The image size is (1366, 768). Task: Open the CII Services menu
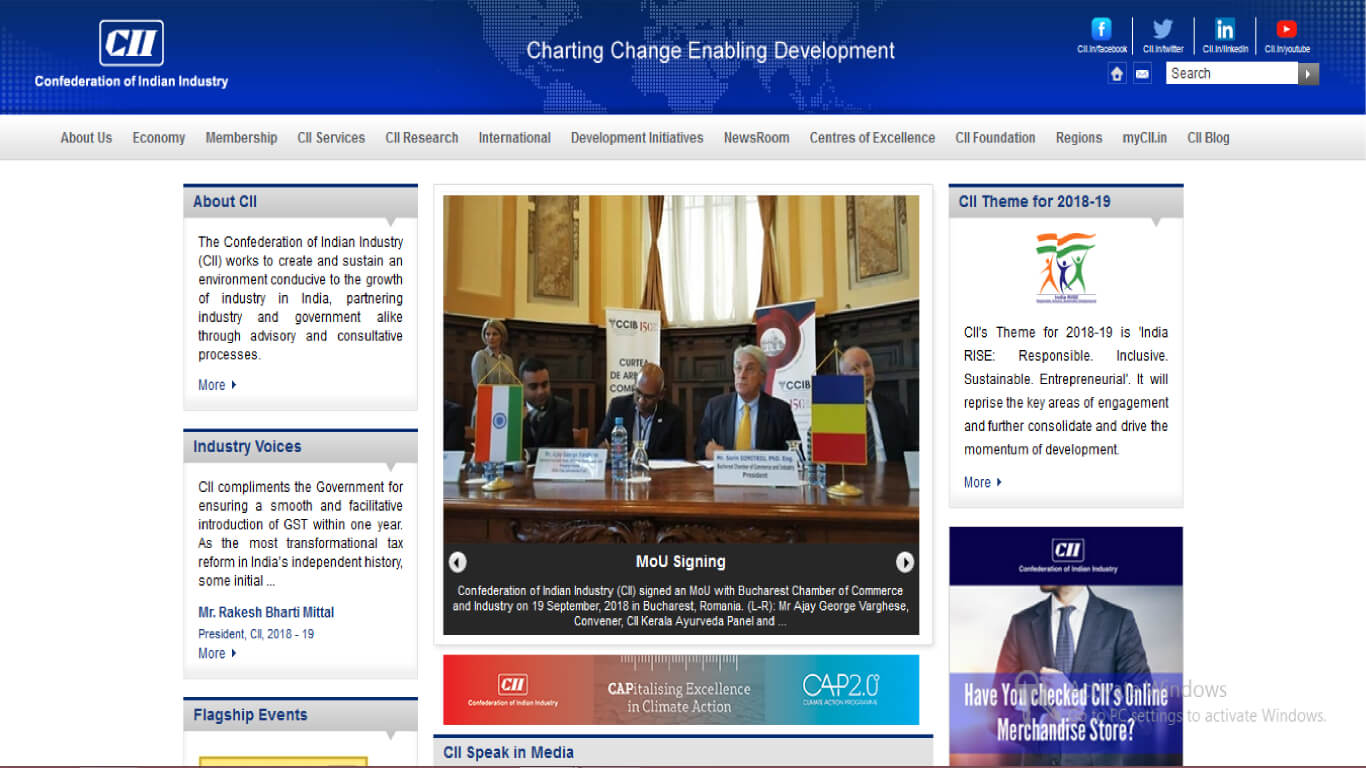coord(331,138)
